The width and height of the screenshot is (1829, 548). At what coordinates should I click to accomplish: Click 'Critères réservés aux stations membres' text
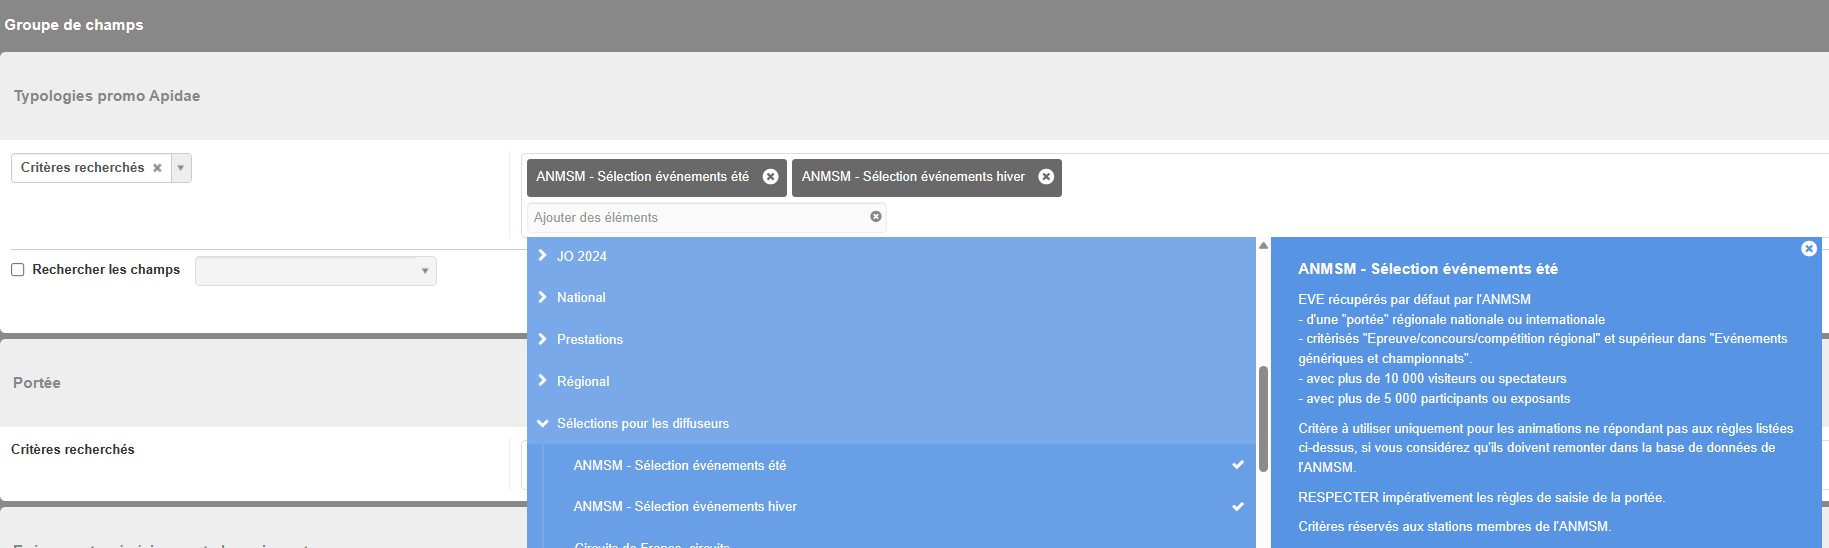click(x=1454, y=527)
